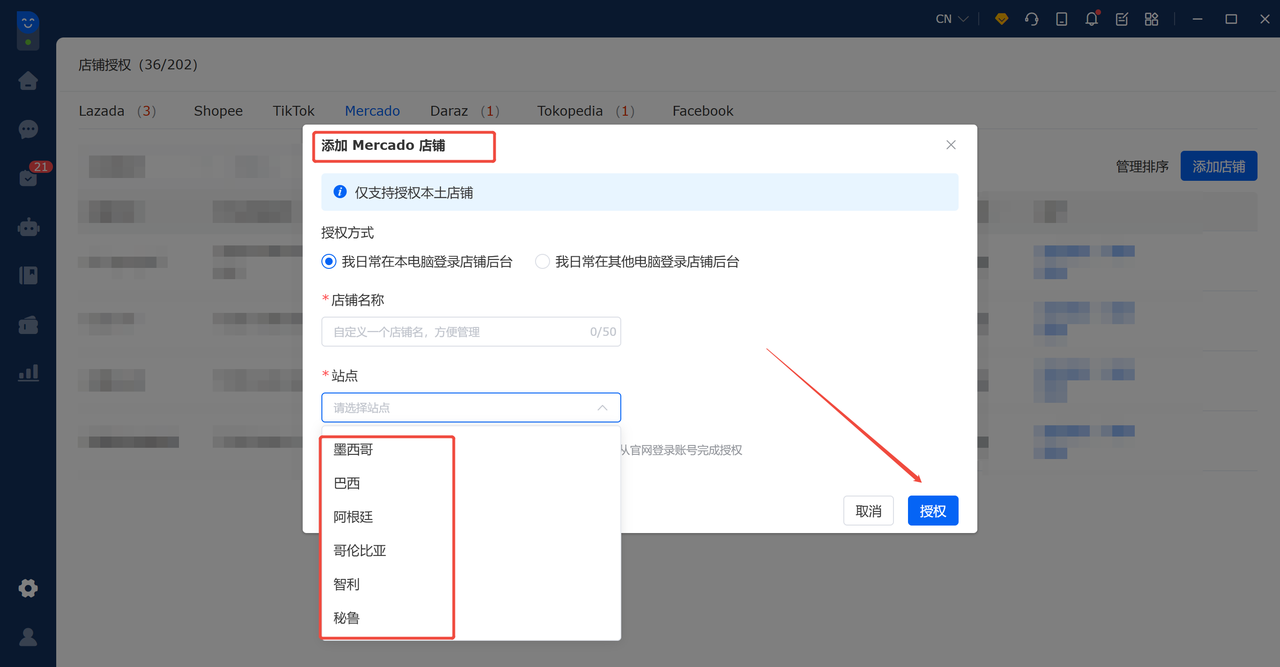Switch to the Mercado tab
Screen dimensions: 1280x667
point(372,111)
